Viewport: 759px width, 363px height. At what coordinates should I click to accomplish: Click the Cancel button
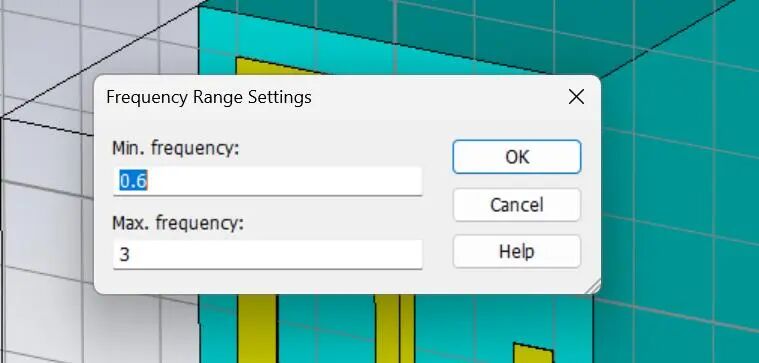(x=516, y=205)
